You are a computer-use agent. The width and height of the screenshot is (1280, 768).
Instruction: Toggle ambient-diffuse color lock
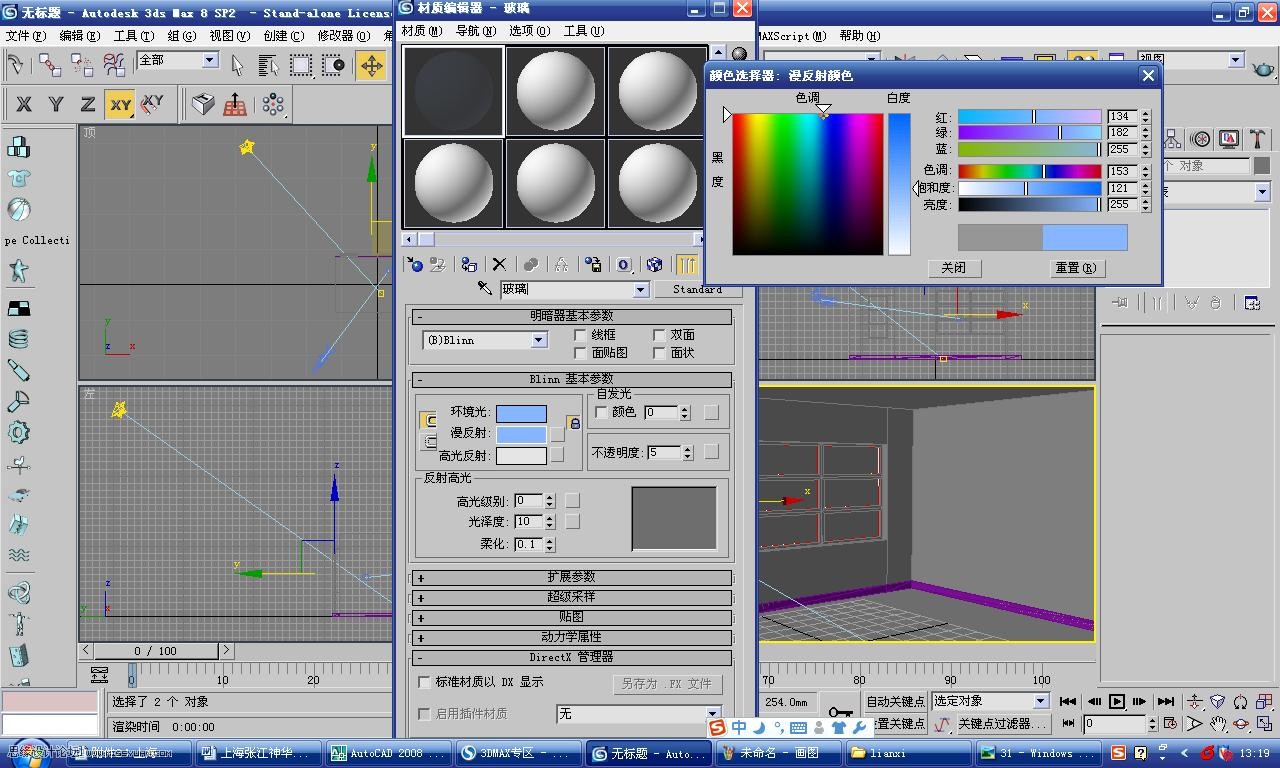coord(574,423)
